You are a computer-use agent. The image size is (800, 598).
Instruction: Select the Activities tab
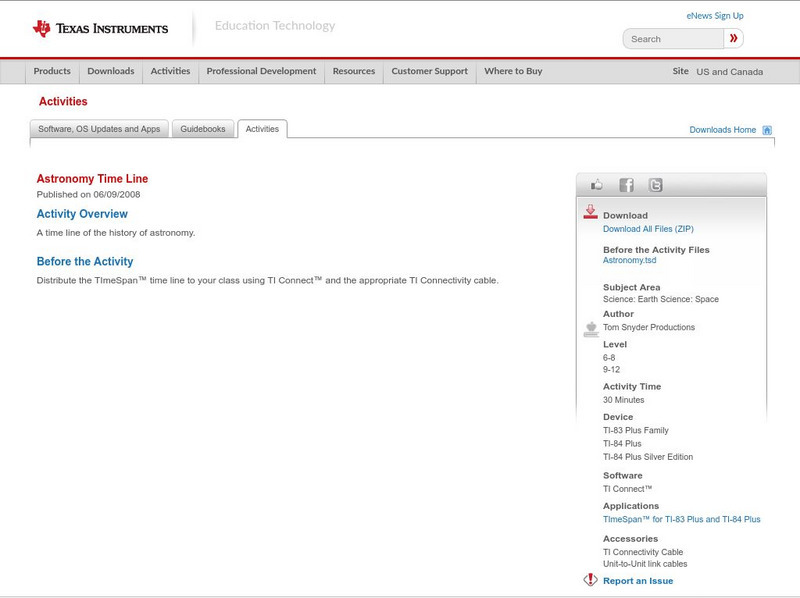pos(262,129)
